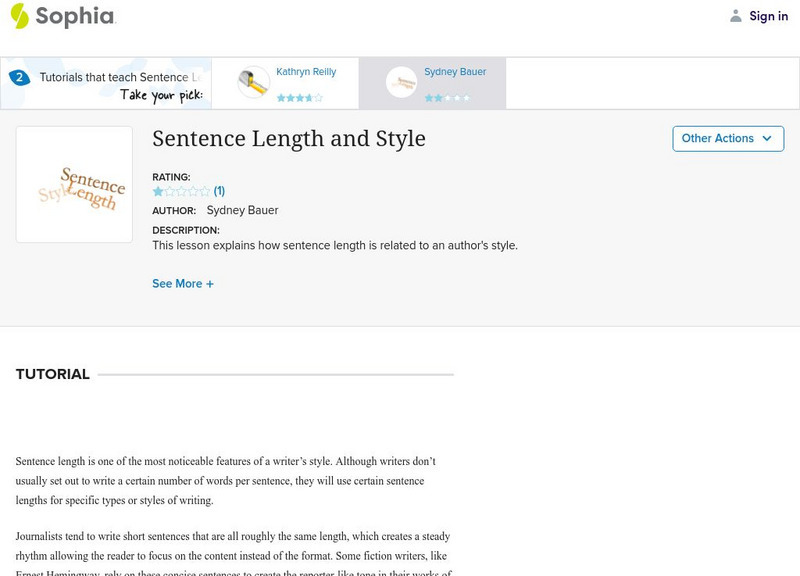This screenshot has height=576, width=800.
Task: Click the Sign in link
Action: point(768,16)
